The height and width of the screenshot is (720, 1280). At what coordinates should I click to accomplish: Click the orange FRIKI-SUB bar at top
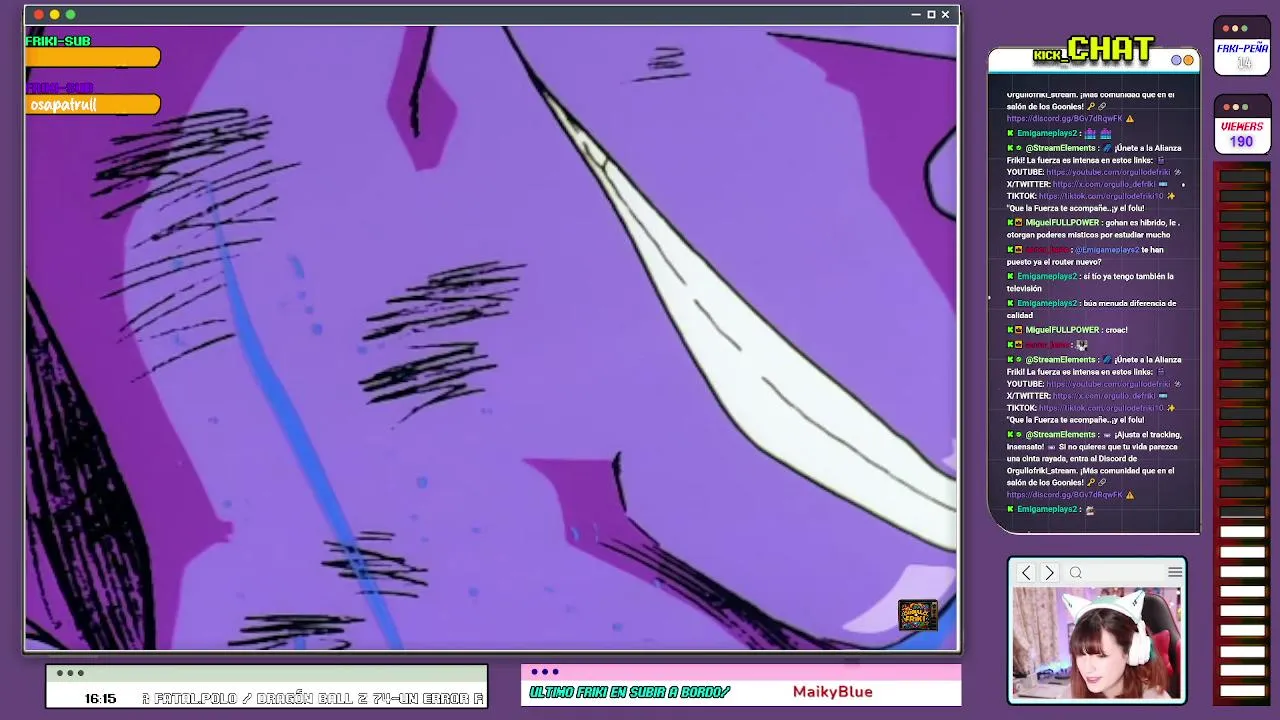[x=93, y=58]
